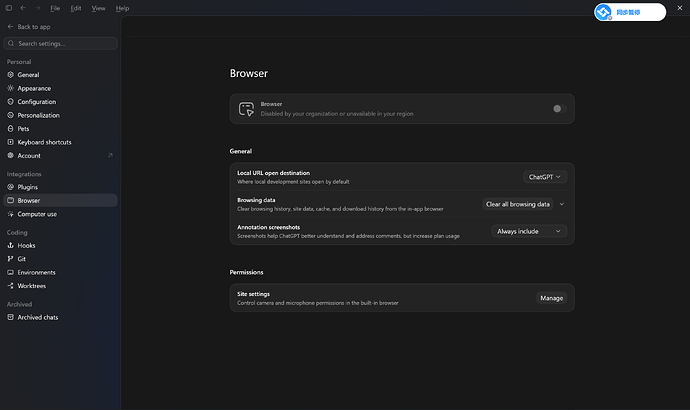Open the Help menu

click(122, 8)
